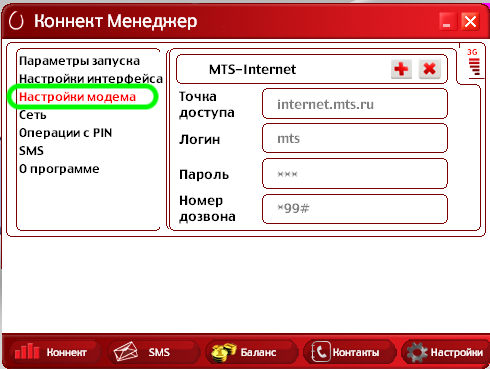Screen dimensions: 490x369
Task: Click the Коннект Менеджер title text
Action: pos(115,21)
